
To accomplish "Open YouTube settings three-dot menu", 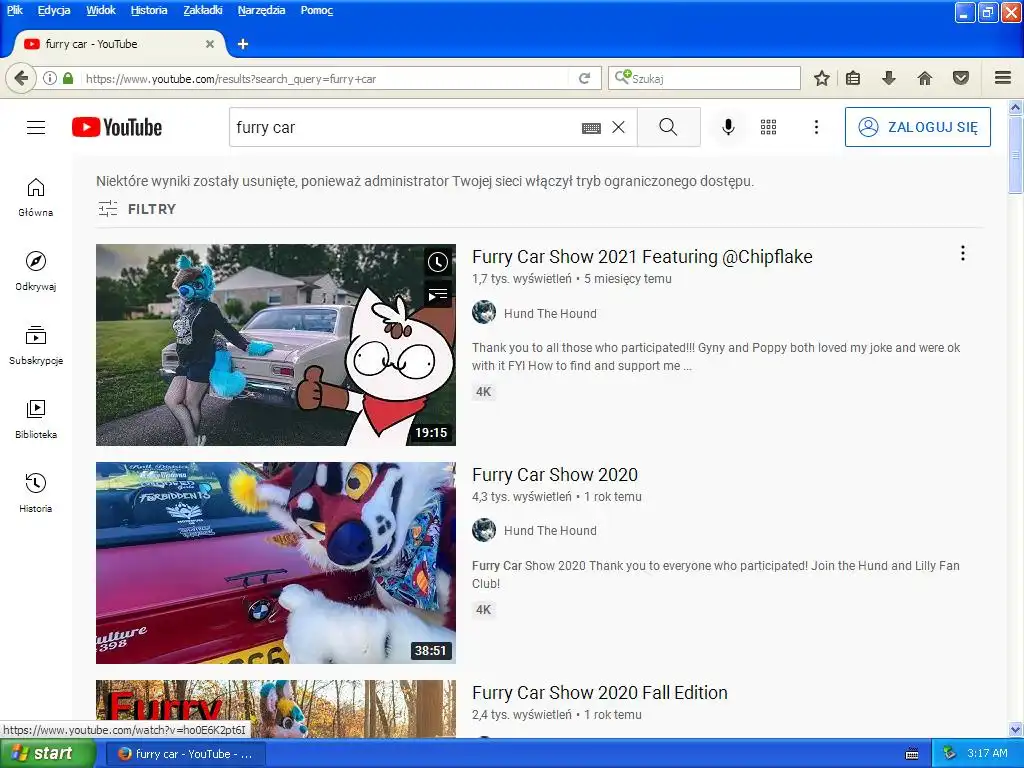I will pos(816,127).
